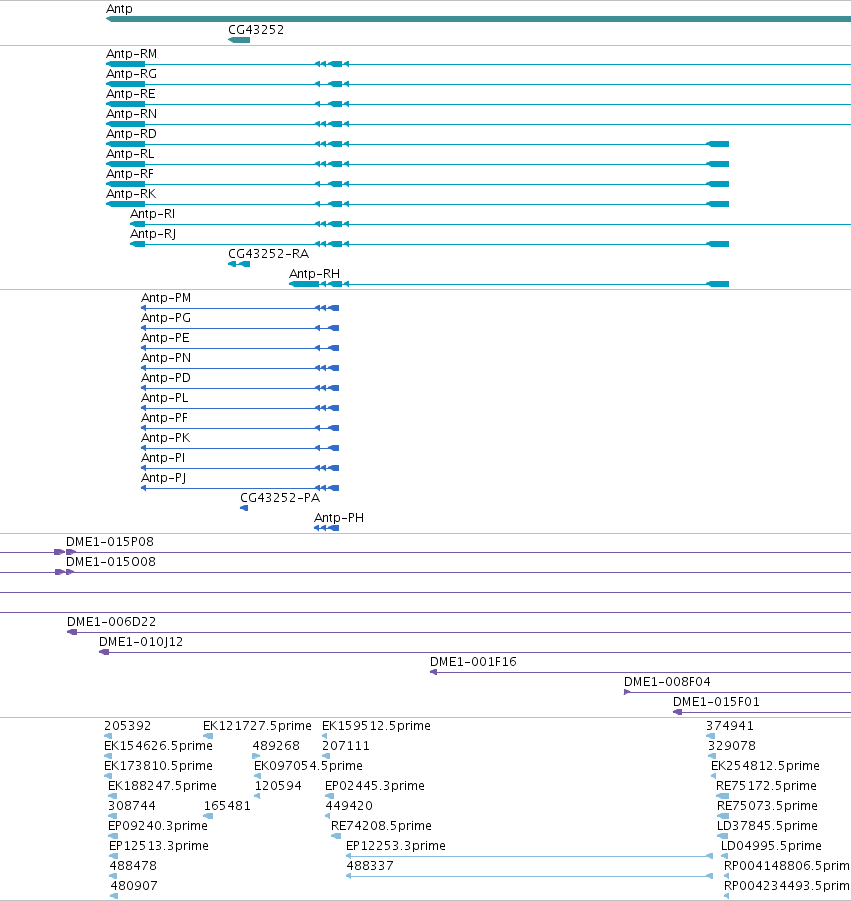Select the Antp gene label
This screenshot has height=901, width=851.
[119, 9]
